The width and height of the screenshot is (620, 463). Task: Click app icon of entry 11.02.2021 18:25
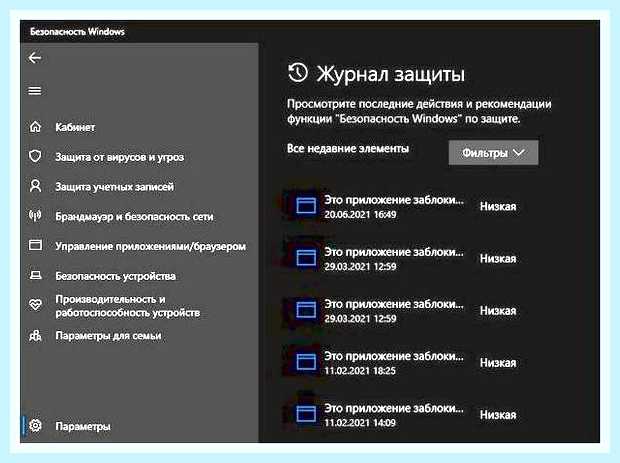tap(306, 362)
